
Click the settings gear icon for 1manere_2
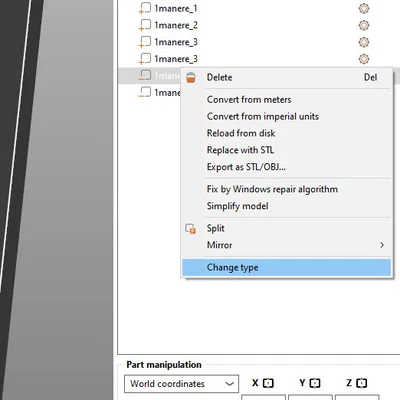[x=364, y=25]
